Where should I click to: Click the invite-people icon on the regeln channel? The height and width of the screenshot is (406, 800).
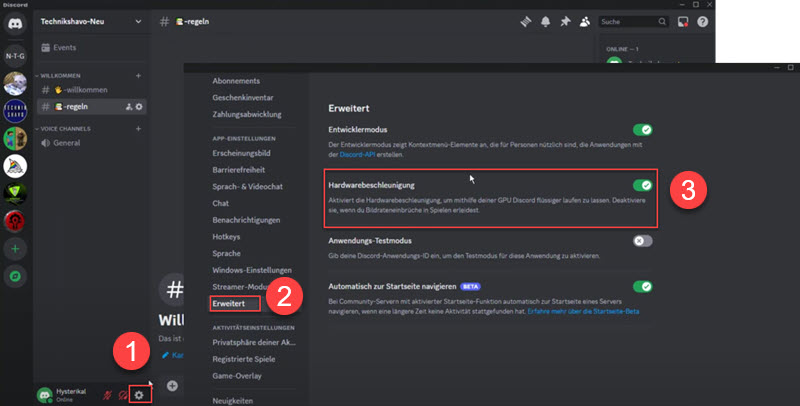129,107
